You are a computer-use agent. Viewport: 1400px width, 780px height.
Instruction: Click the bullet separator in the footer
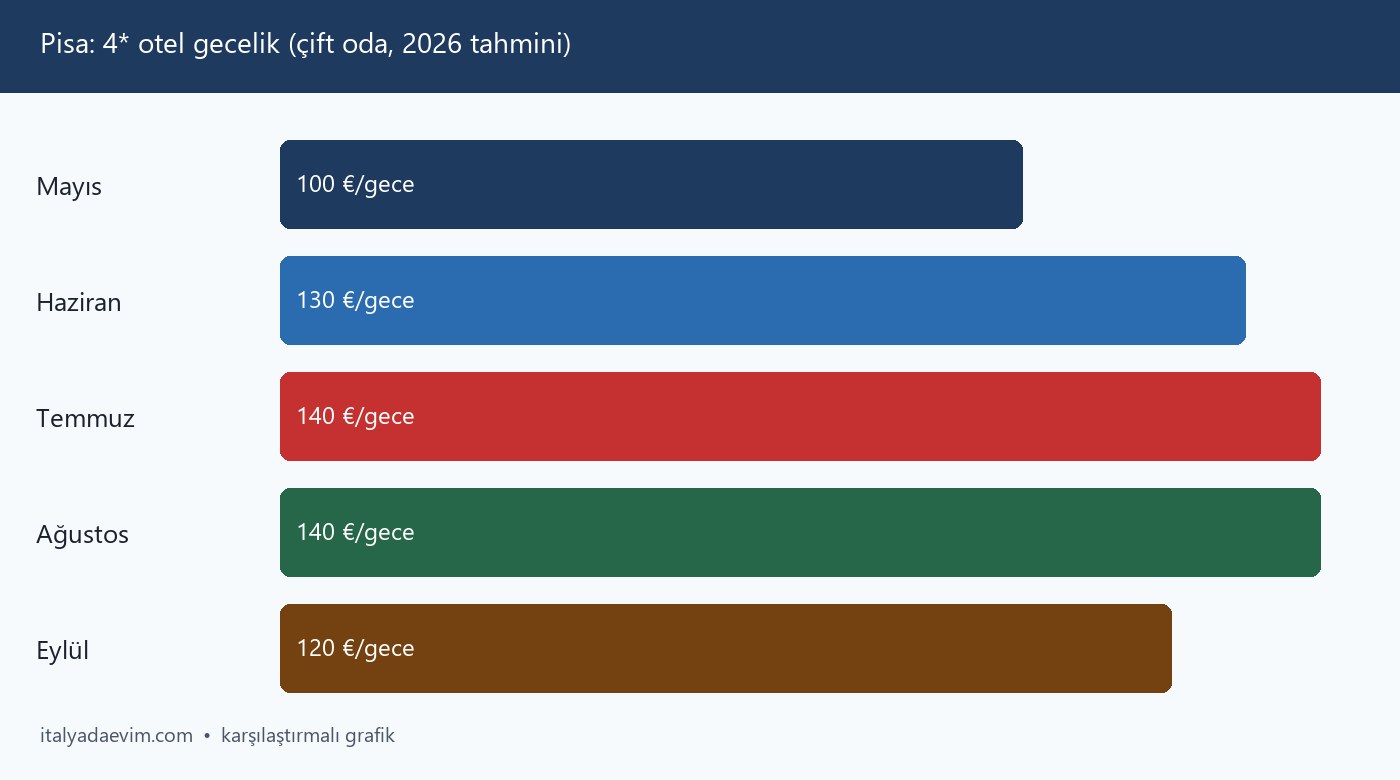[x=207, y=736]
